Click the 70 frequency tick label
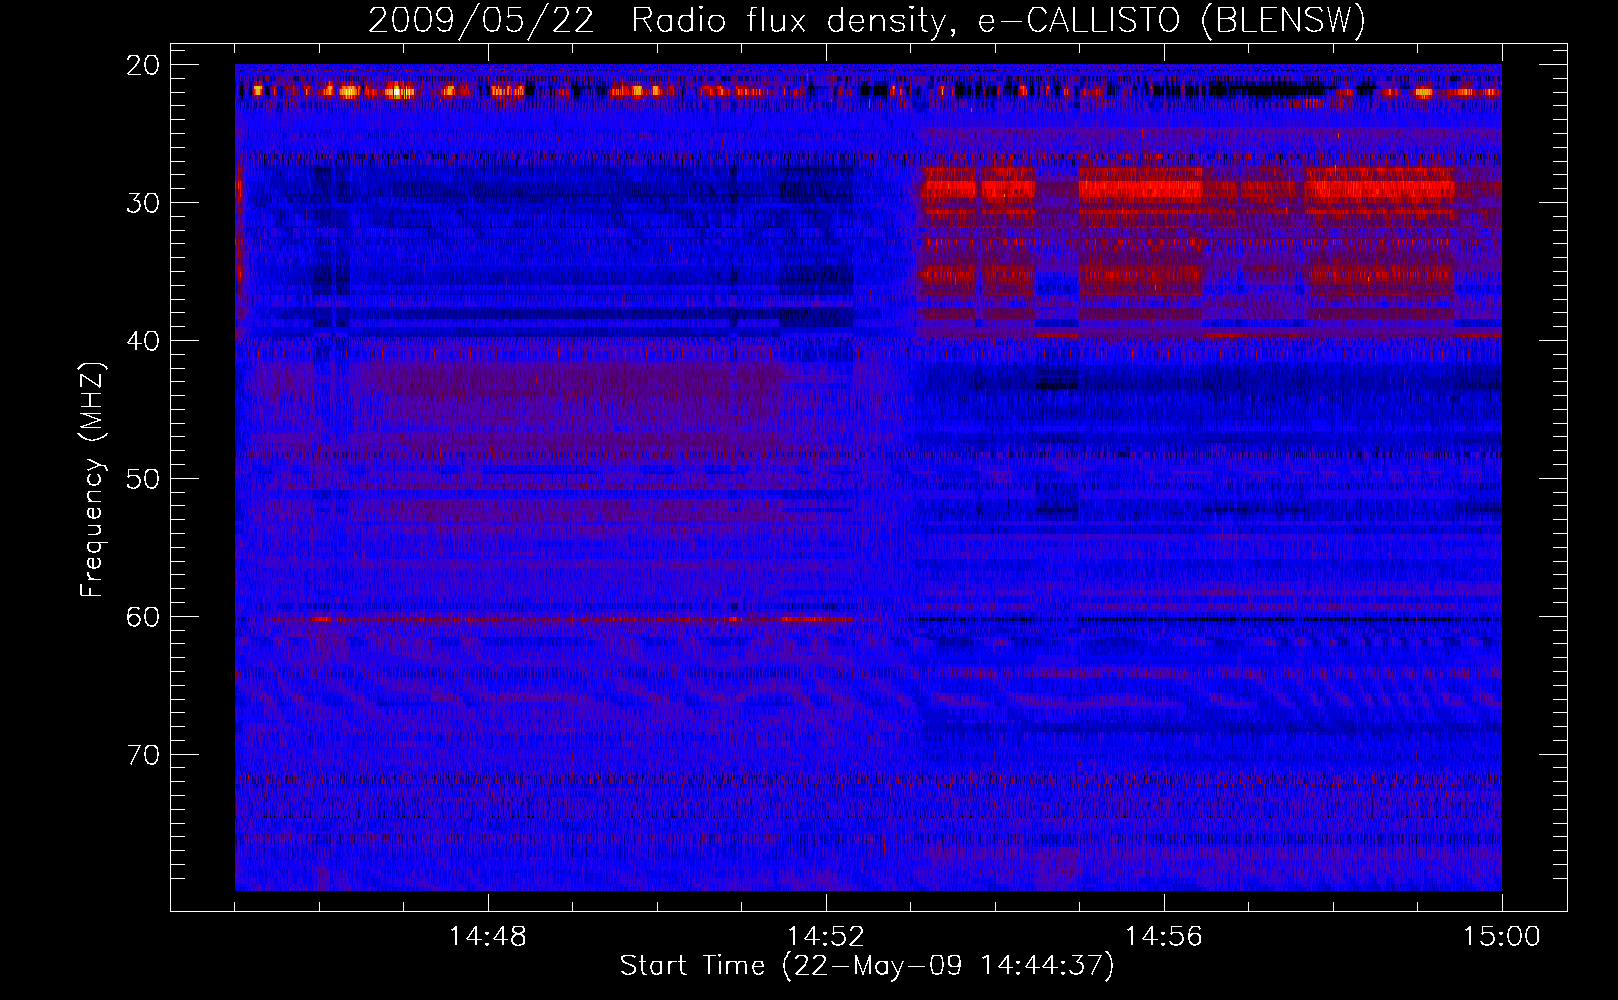 pyautogui.click(x=143, y=755)
